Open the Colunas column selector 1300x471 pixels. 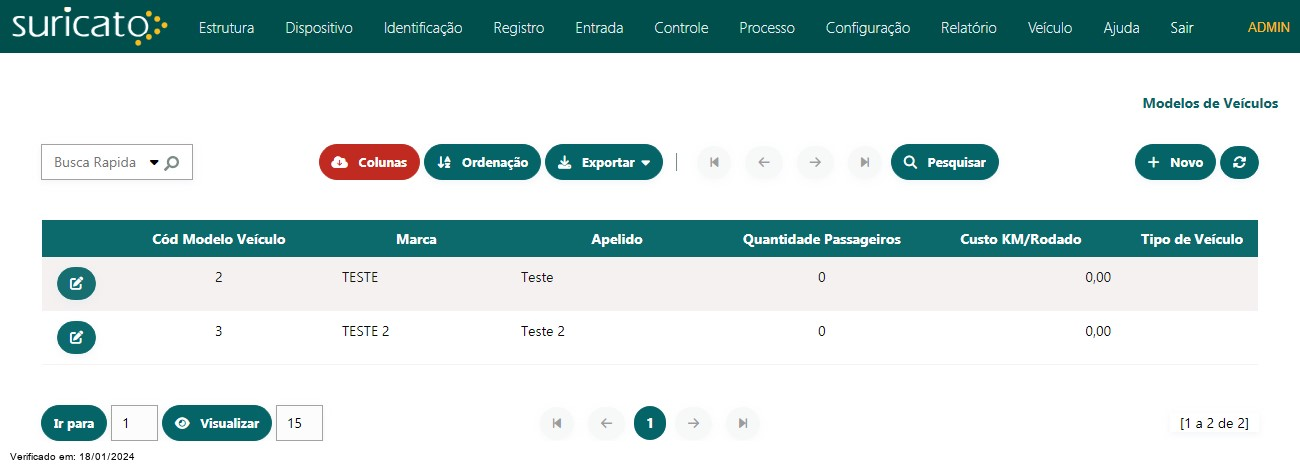(369, 162)
